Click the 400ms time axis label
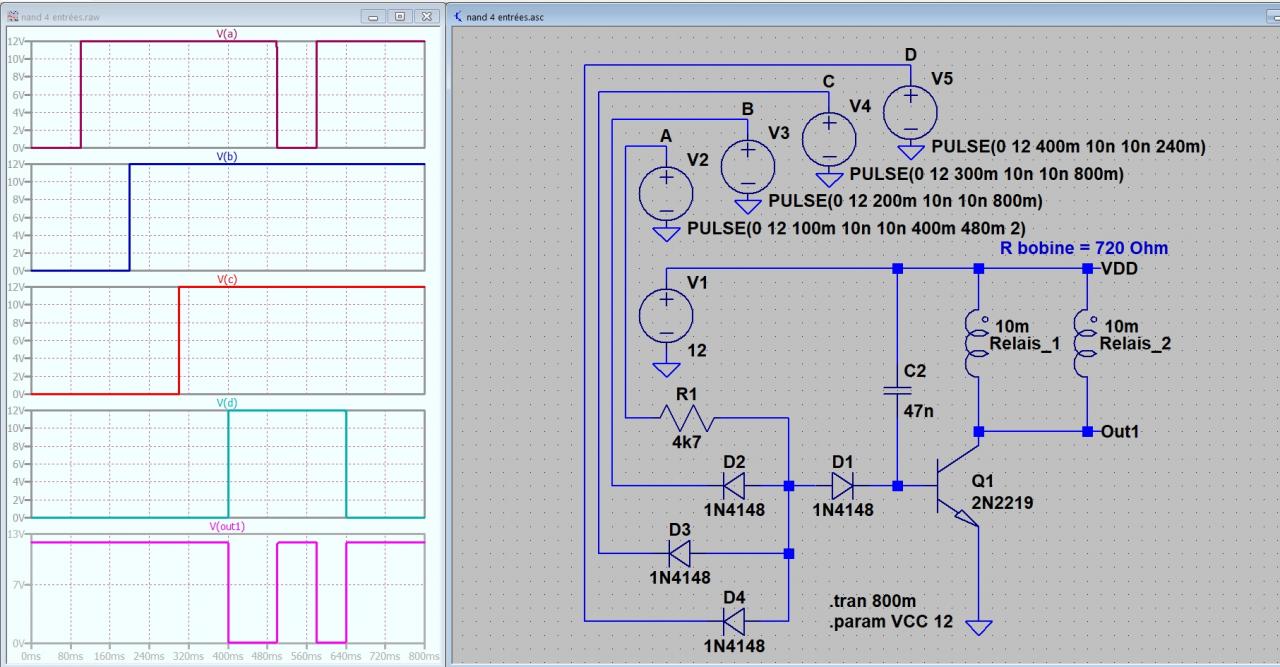Screen dimensions: 1280x667 [x=227, y=658]
